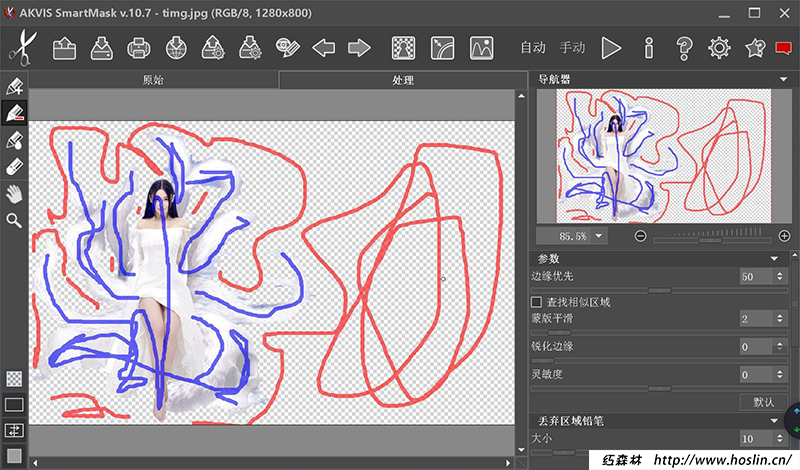Viewport: 800px width, 470px height.
Task: Enable 查找相似区域 checkbox
Action: (x=536, y=302)
